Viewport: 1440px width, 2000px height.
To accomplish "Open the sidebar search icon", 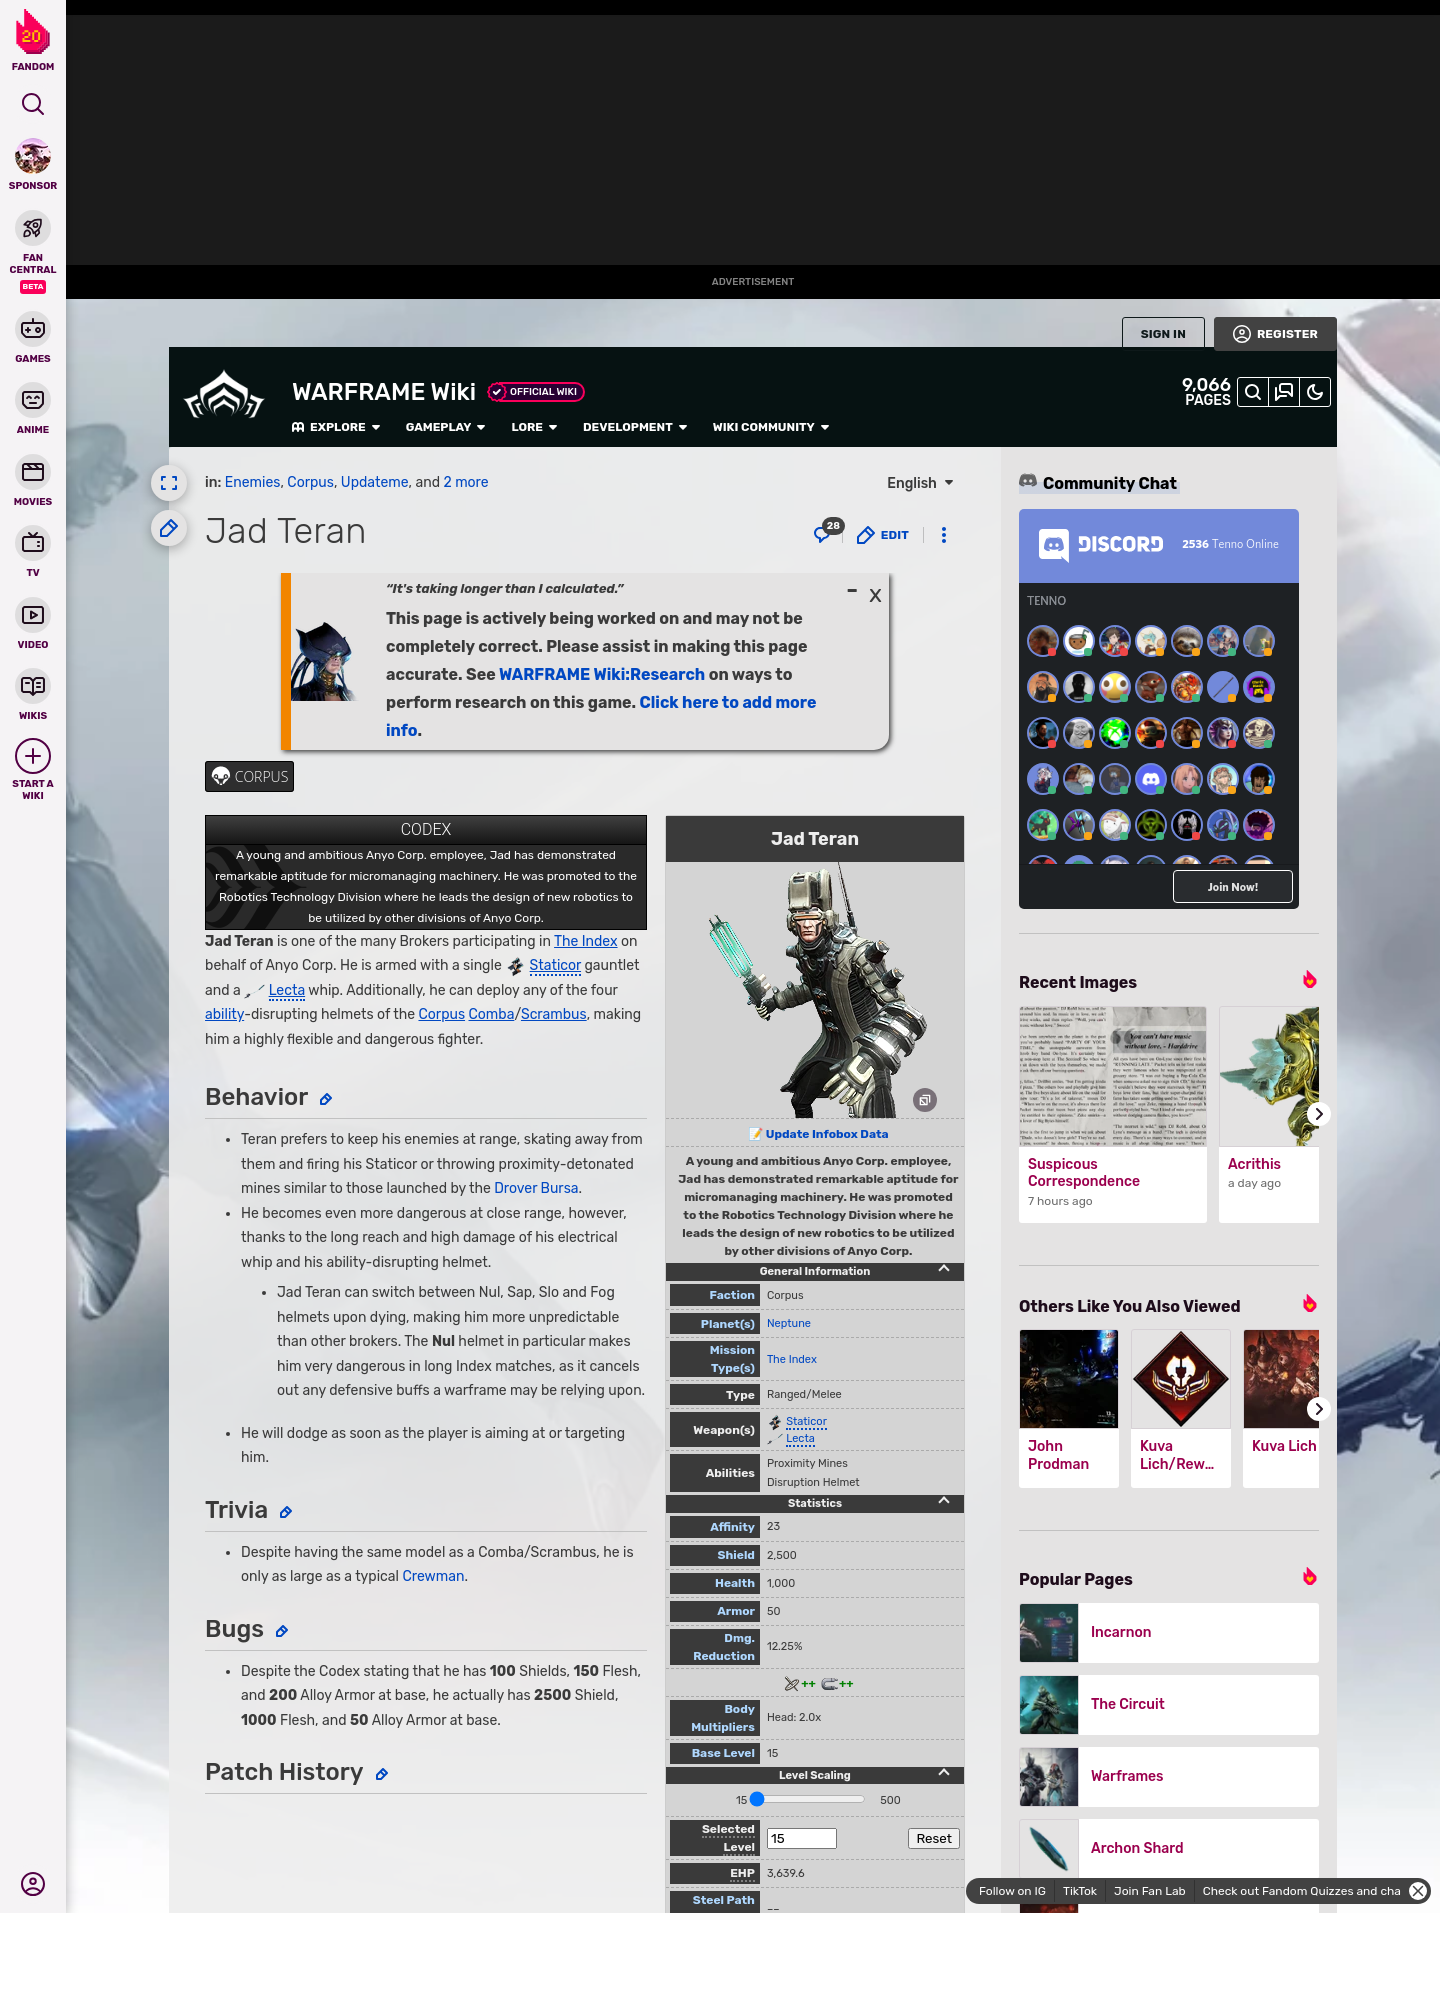I will (33, 104).
